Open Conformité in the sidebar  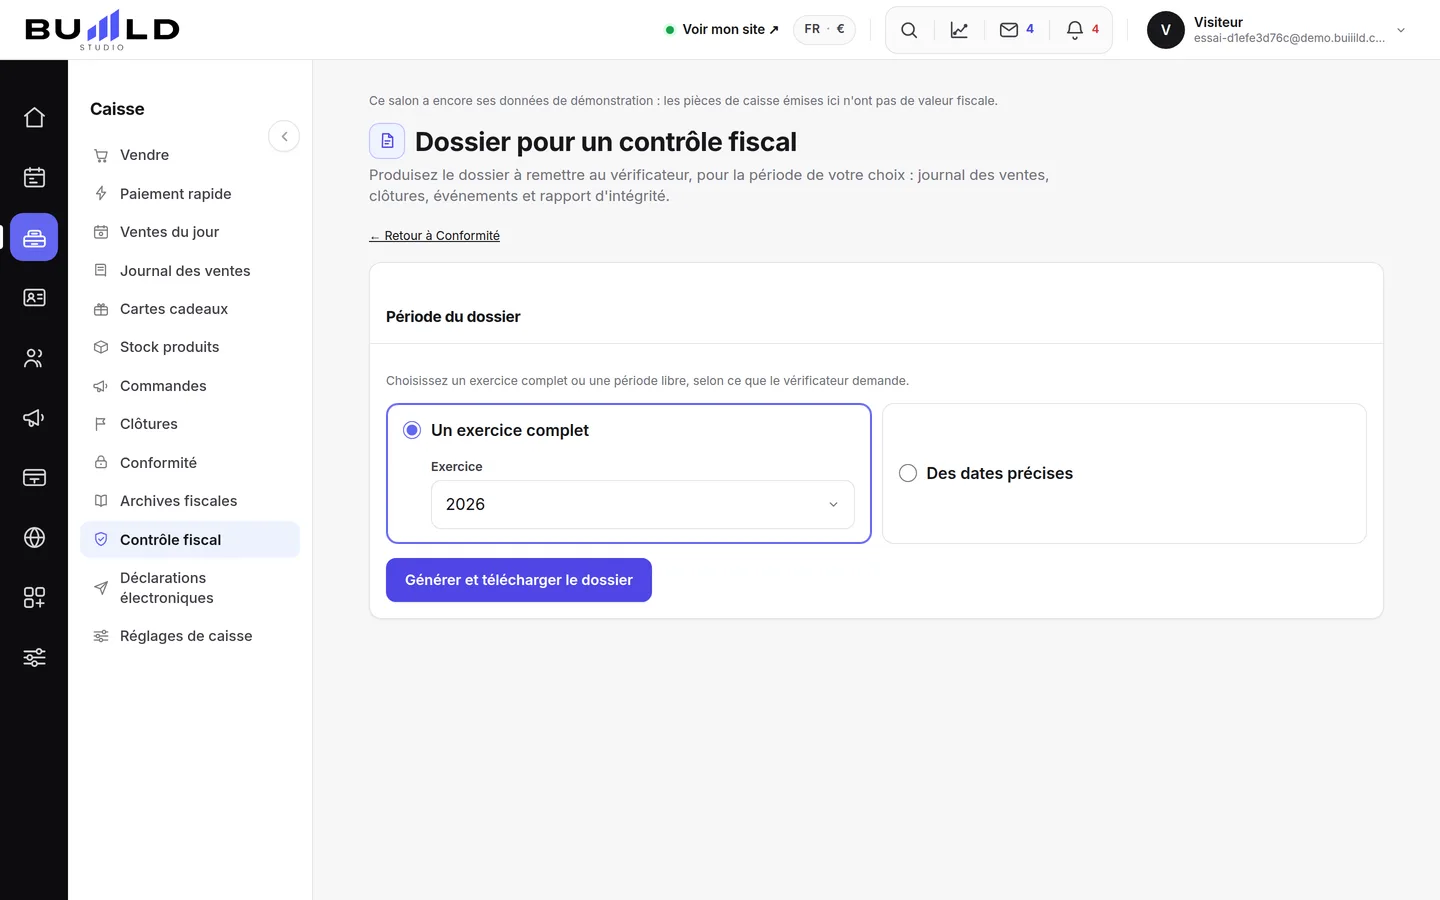[x=190, y=463]
